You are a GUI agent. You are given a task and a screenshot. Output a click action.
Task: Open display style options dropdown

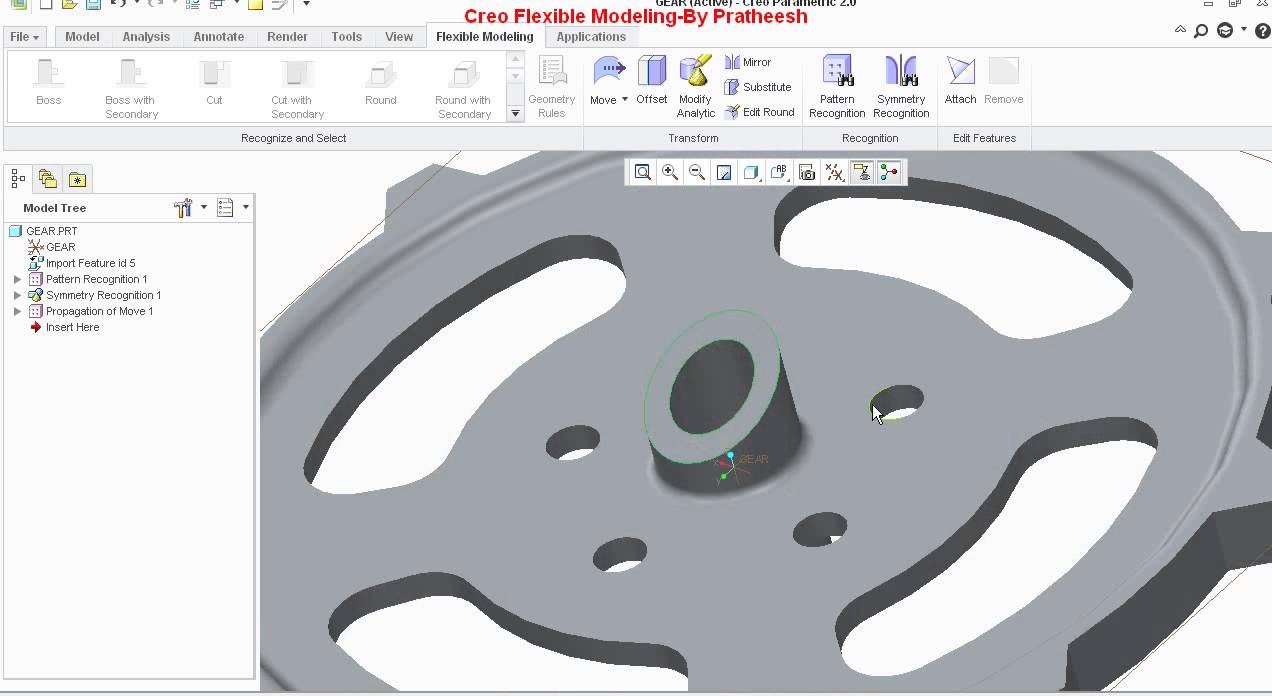tap(752, 173)
